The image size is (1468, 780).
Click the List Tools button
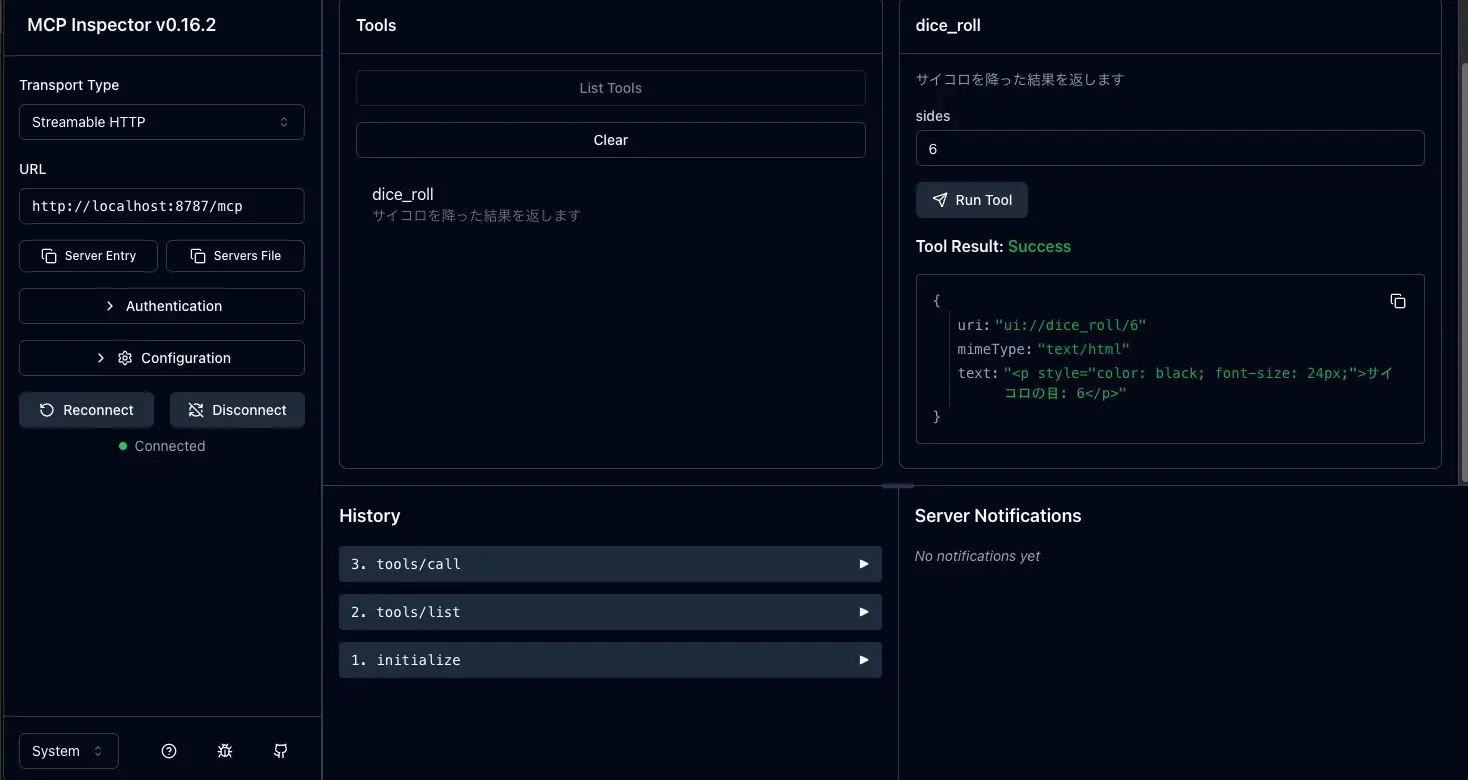point(611,88)
